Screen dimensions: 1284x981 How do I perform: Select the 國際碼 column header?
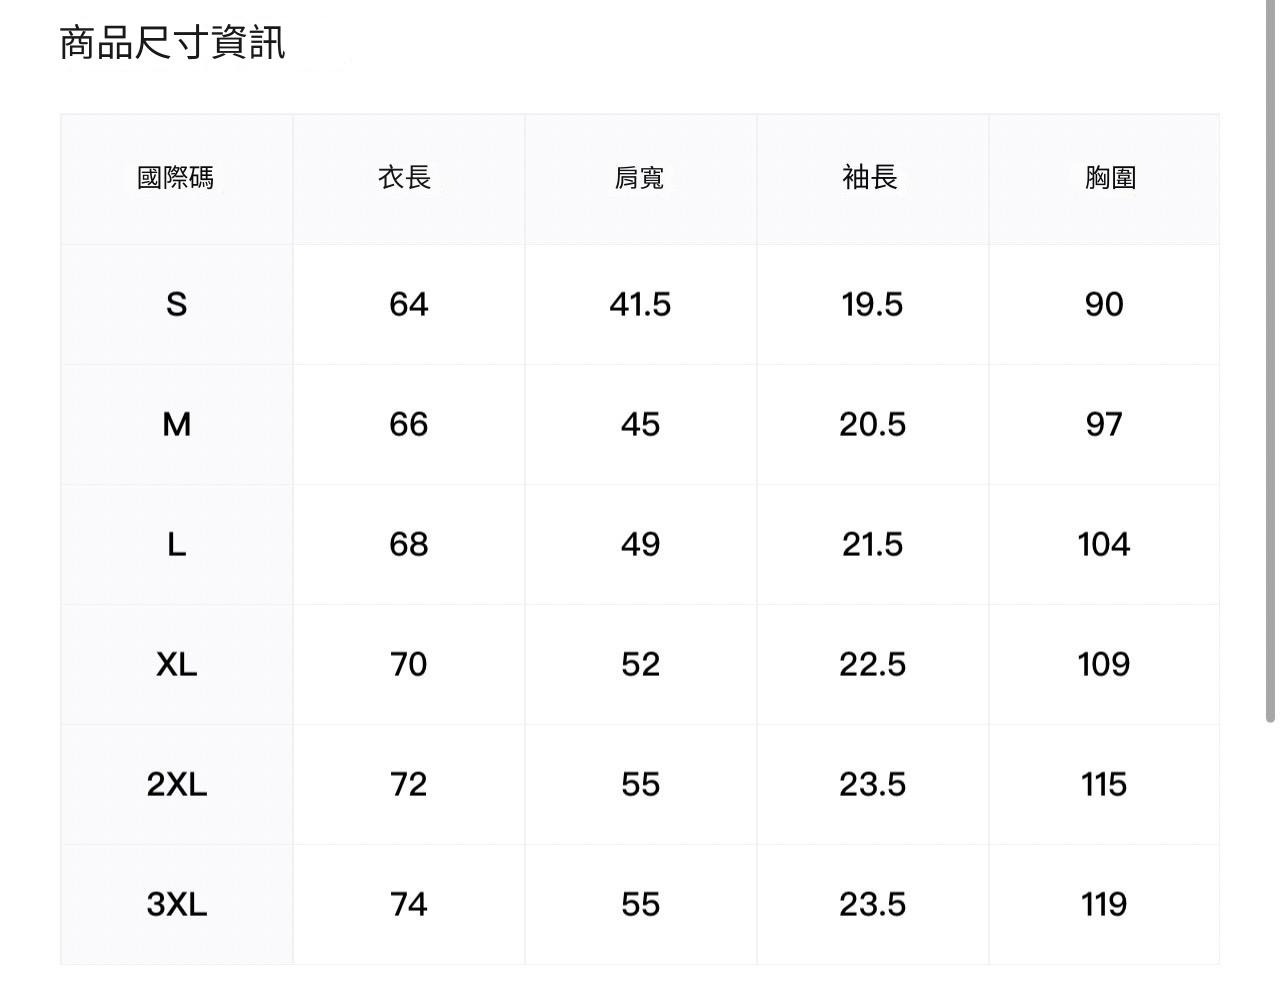coord(176,178)
